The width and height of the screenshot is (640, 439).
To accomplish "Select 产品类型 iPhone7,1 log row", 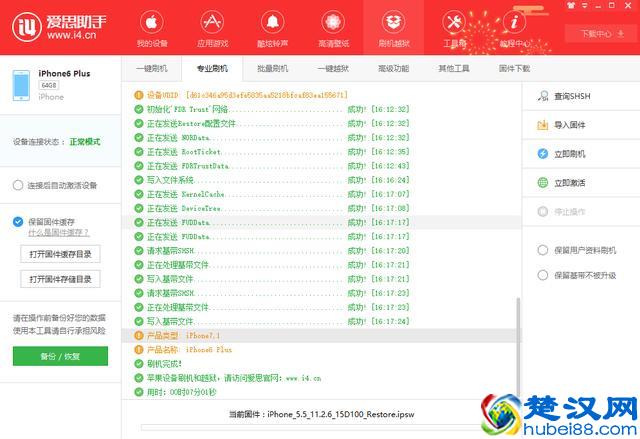I will coord(320,335).
